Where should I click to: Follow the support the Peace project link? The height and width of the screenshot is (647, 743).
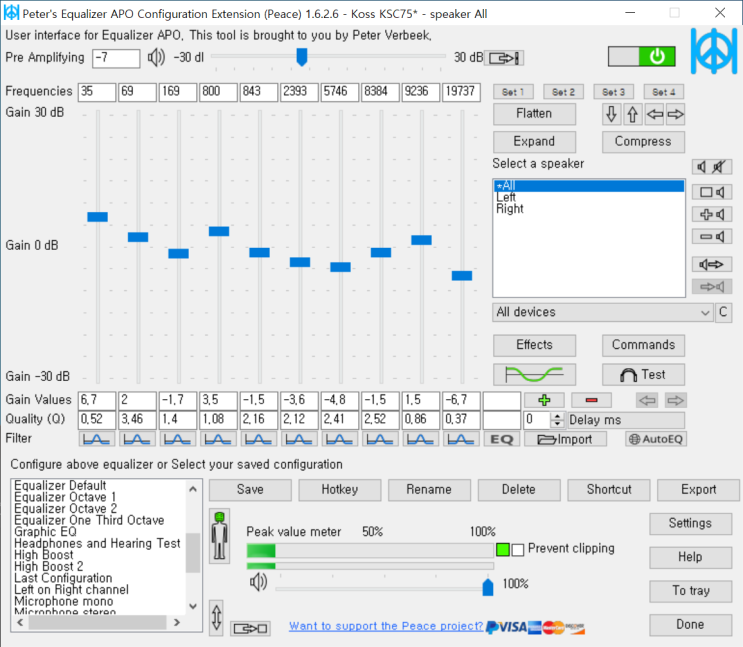click(386, 626)
